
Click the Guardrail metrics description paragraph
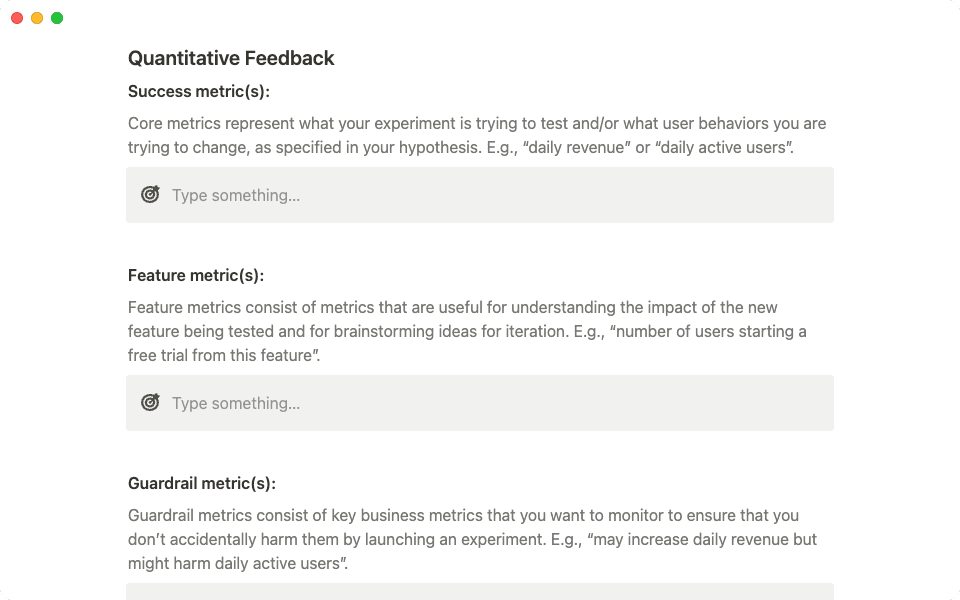click(x=470, y=539)
